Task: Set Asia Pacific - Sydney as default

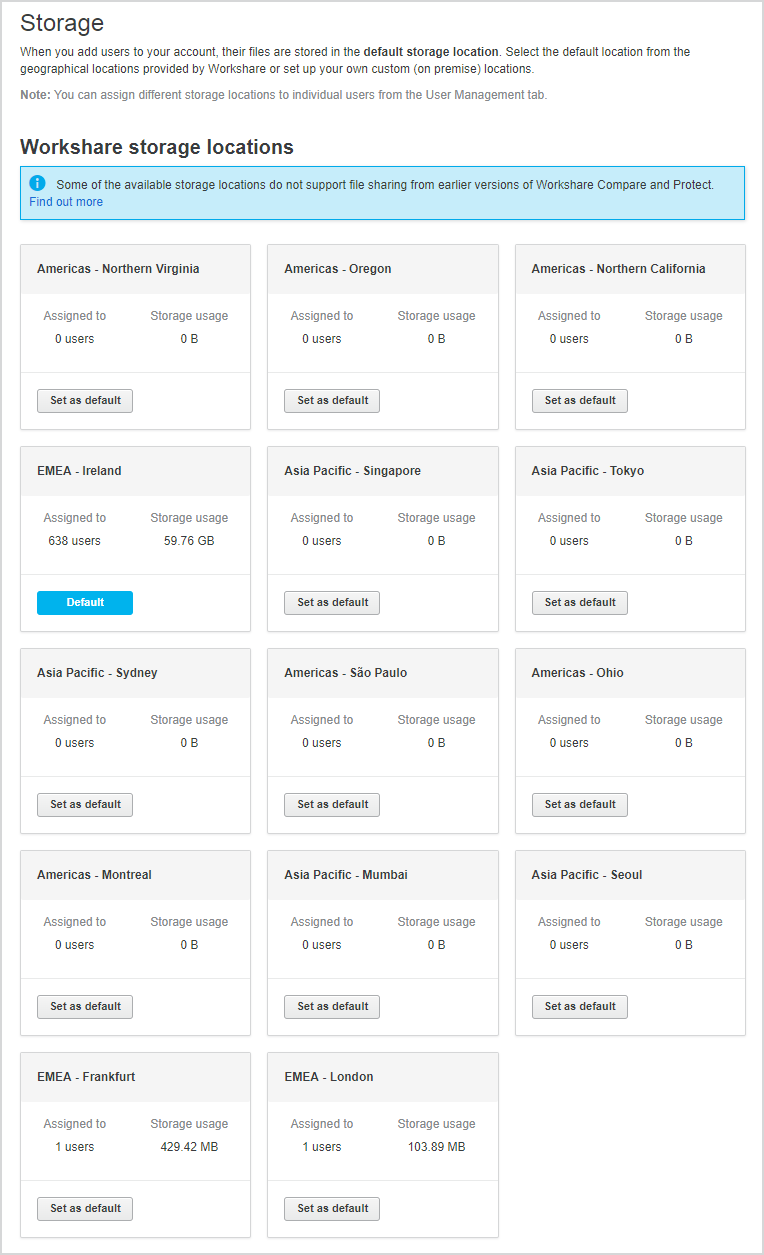Action: [x=85, y=804]
